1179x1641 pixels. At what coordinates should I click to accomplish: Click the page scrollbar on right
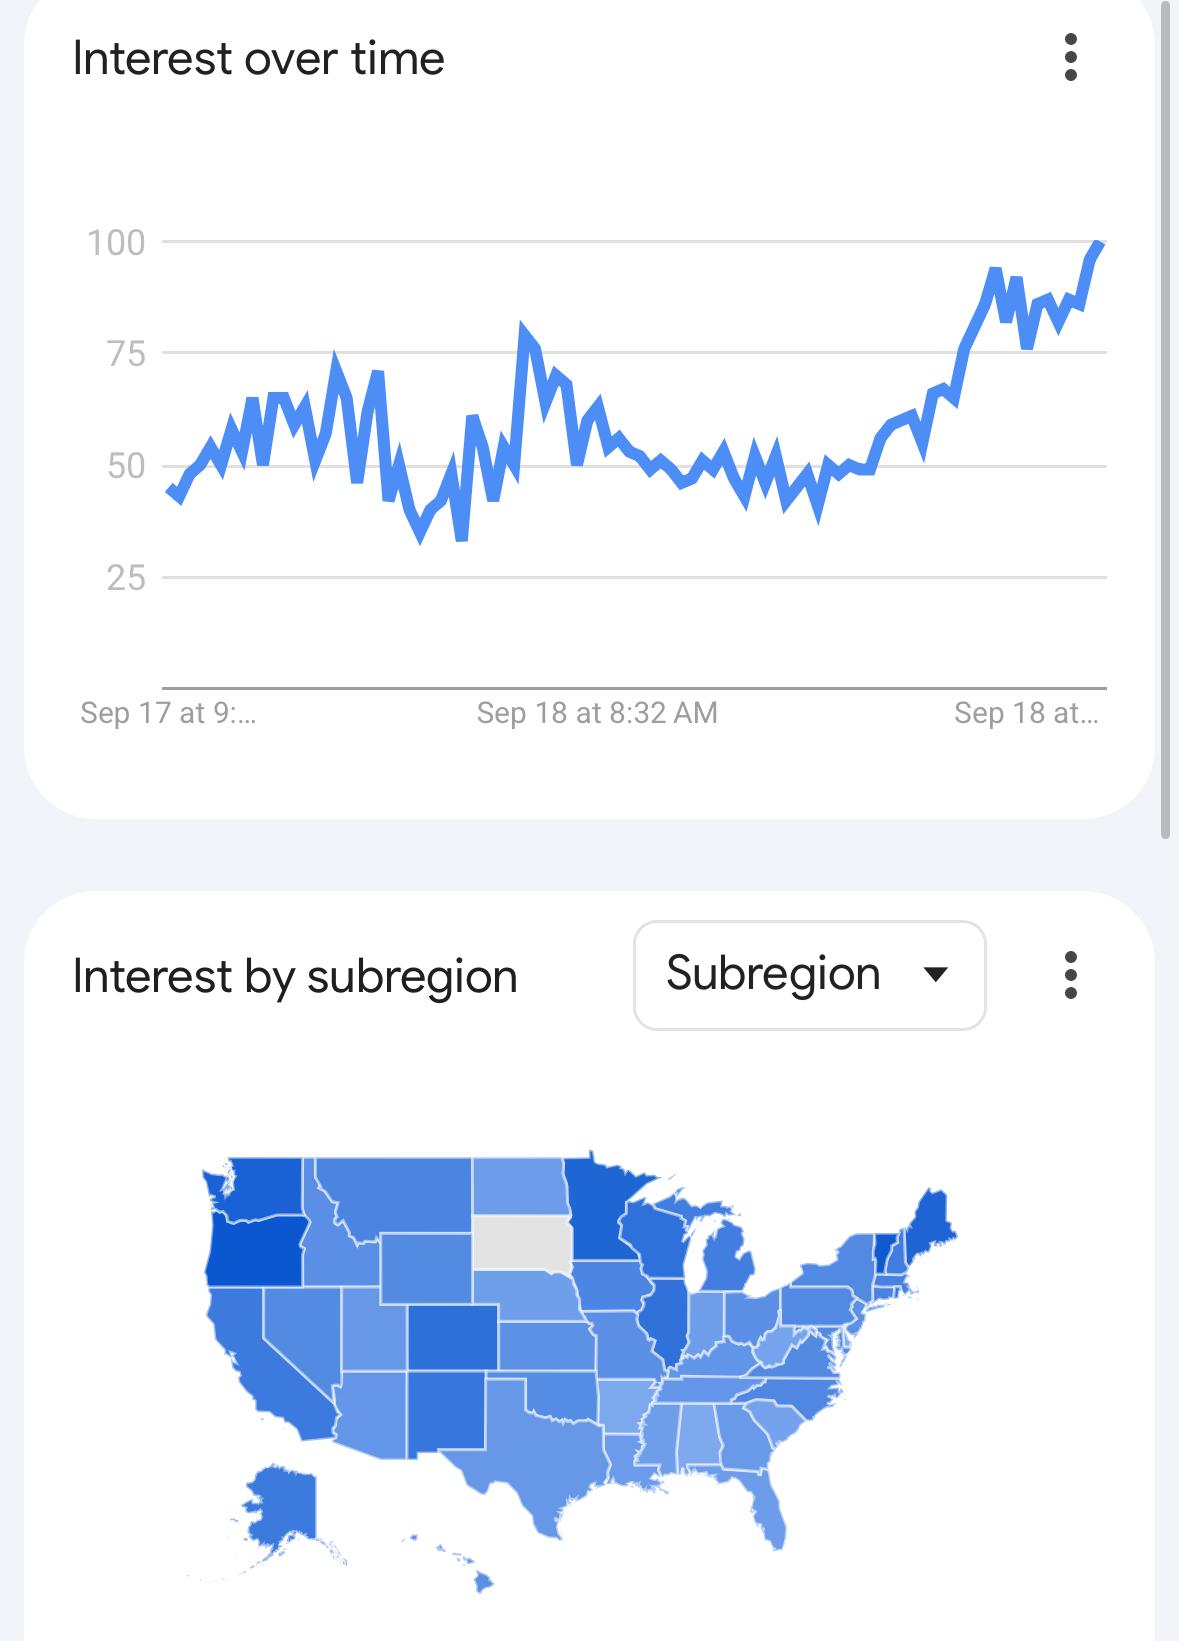1164,420
